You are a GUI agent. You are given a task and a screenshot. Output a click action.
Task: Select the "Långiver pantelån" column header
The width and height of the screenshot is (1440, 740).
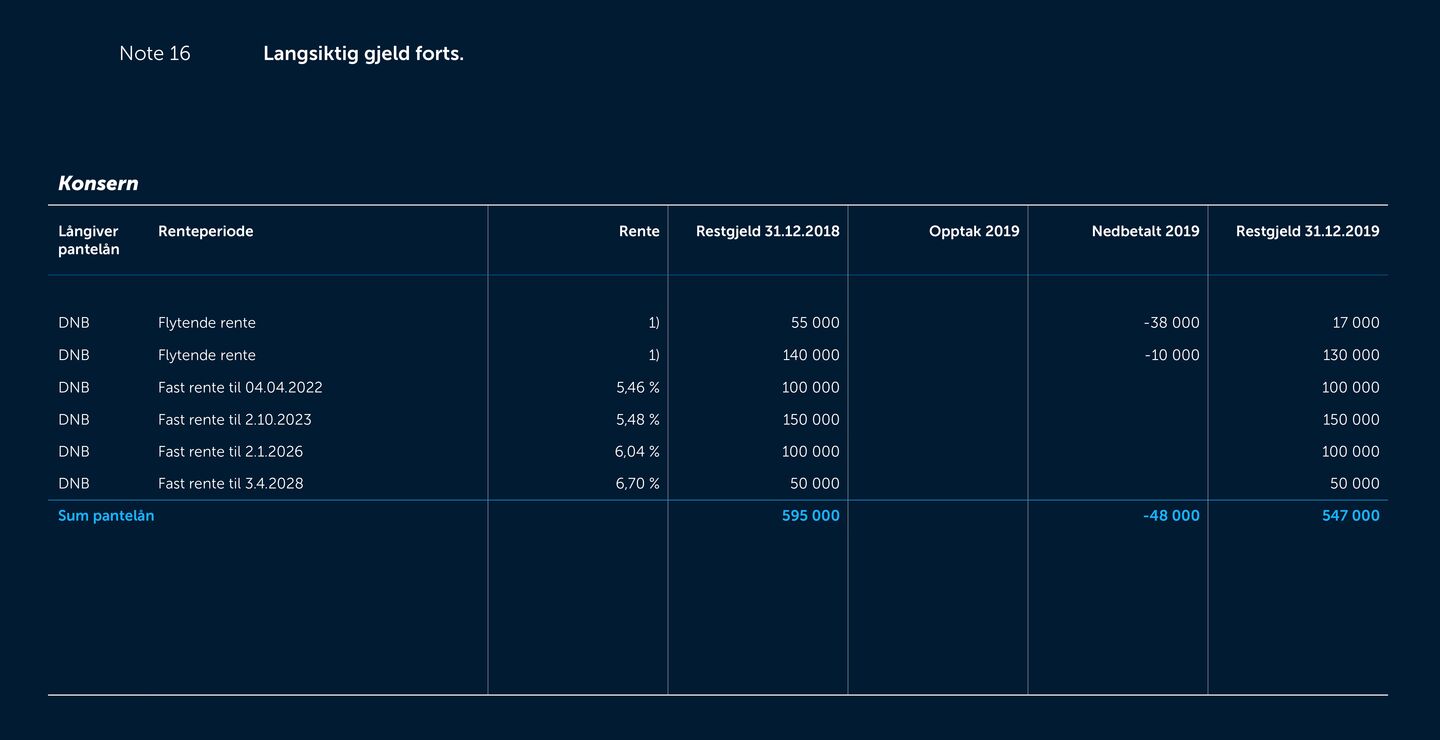click(88, 240)
